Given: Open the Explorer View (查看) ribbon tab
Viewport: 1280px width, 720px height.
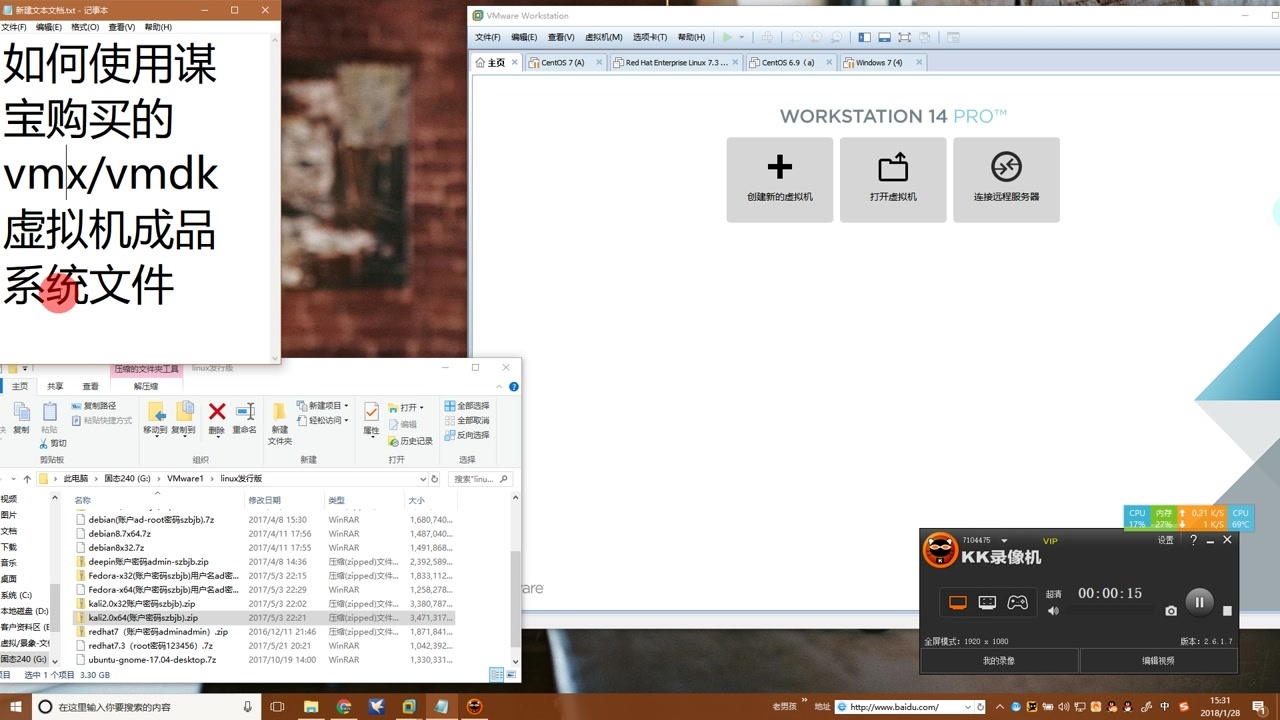Looking at the screenshot, I should (91, 386).
